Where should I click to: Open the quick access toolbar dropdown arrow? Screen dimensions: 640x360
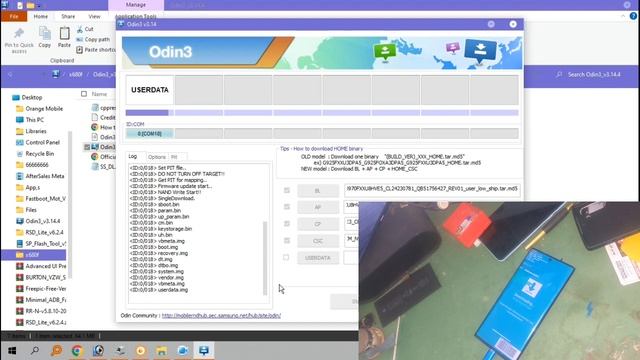[39, 6]
